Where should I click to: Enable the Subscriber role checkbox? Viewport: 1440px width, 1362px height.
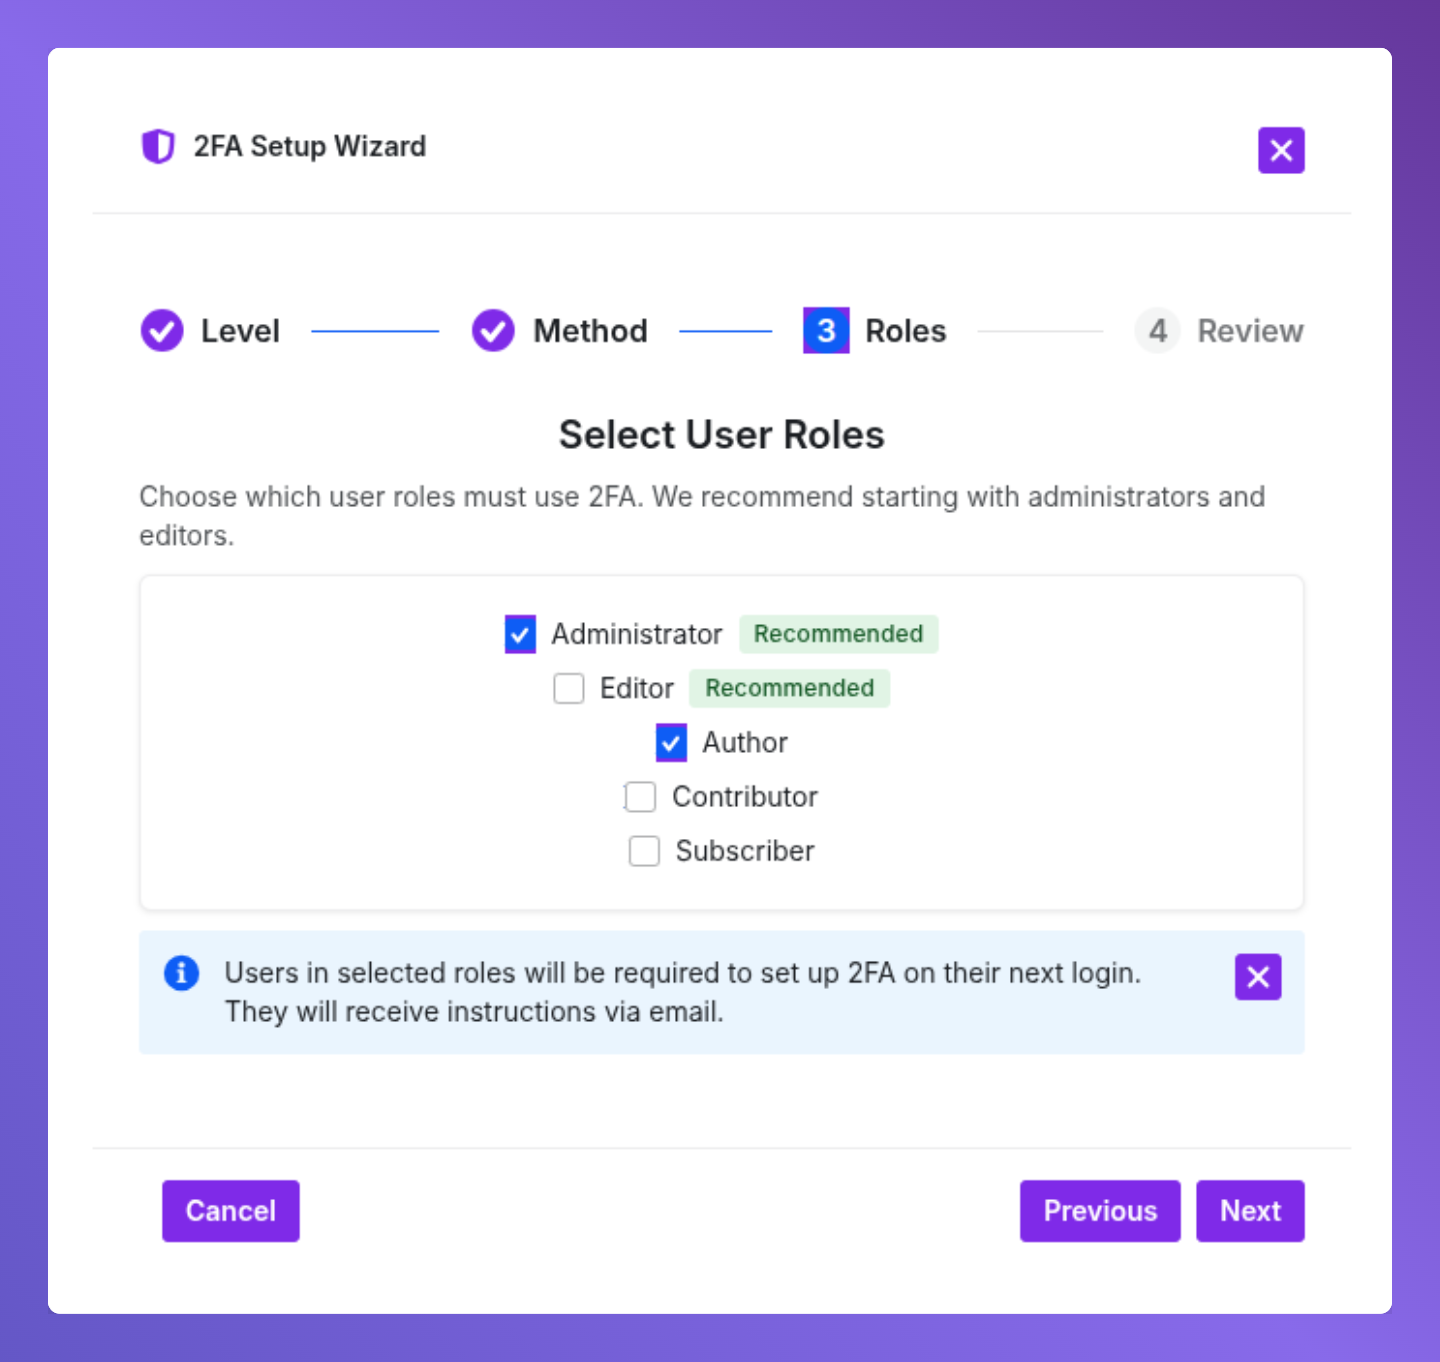644,851
